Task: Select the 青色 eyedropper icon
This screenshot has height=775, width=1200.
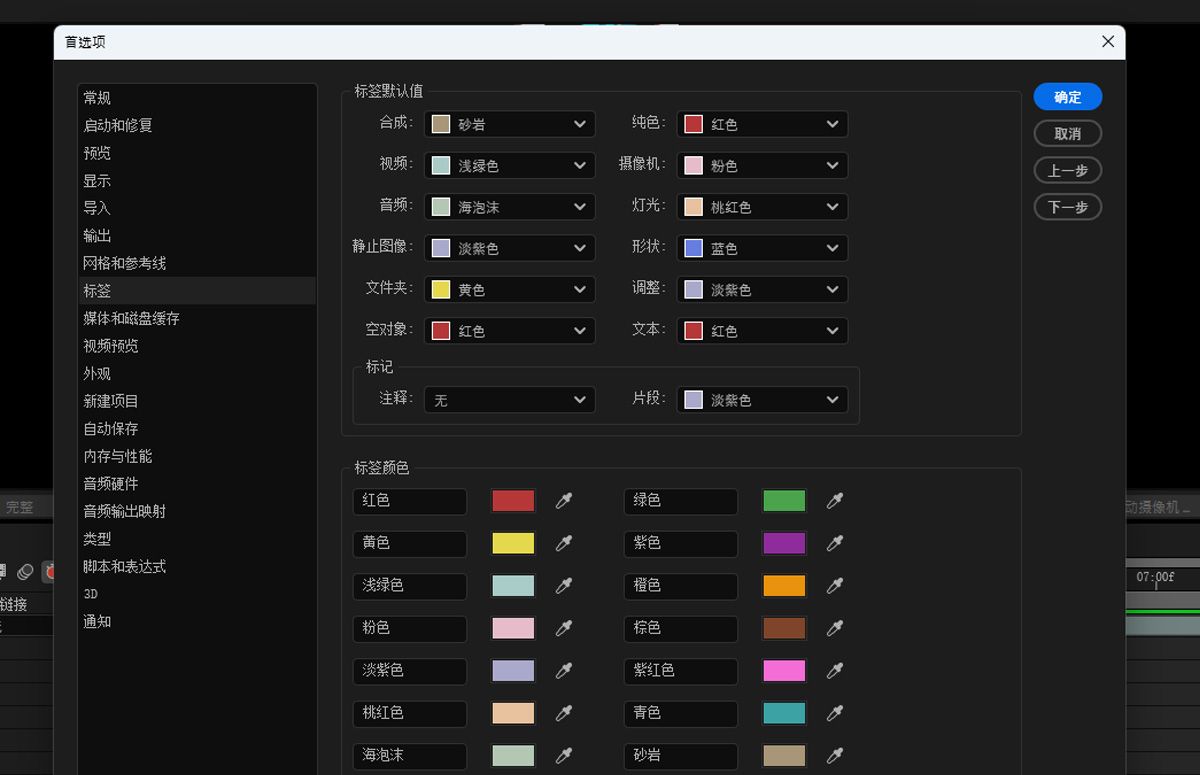Action: pos(835,714)
